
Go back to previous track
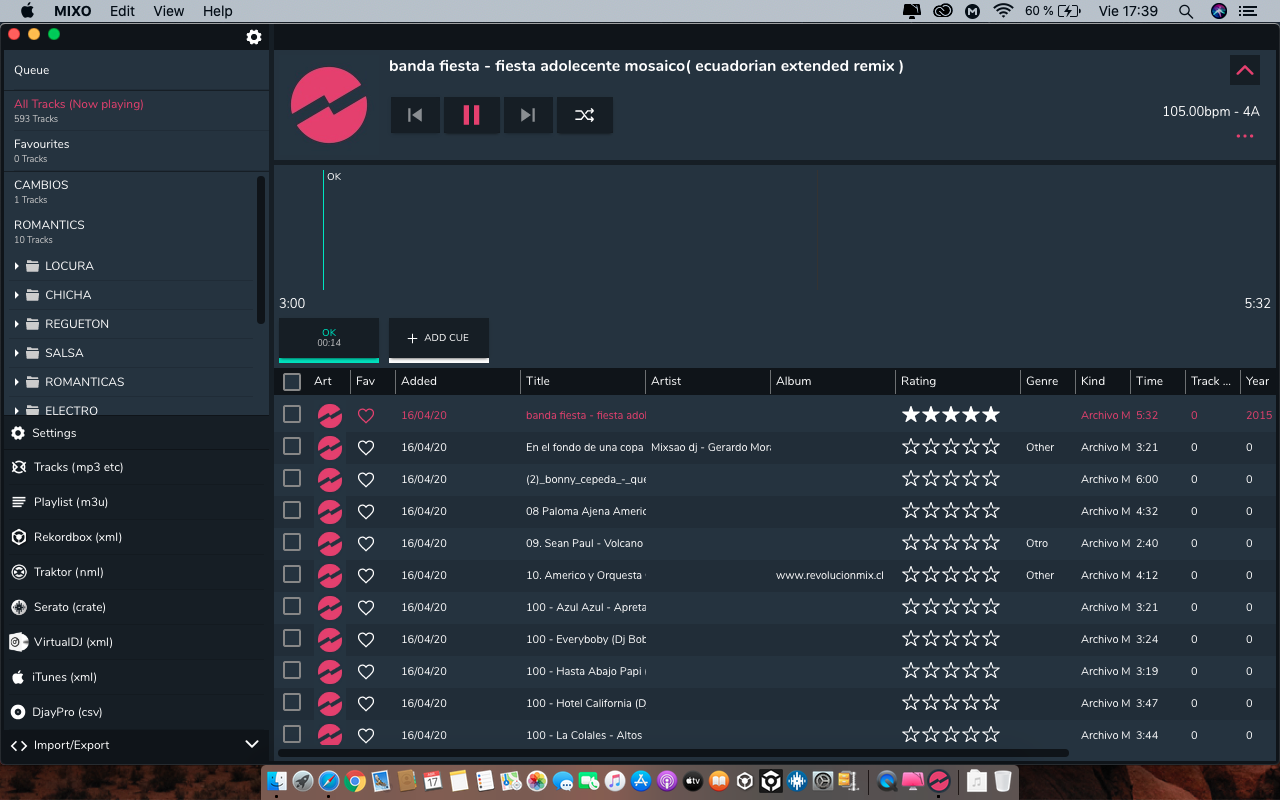click(x=415, y=115)
